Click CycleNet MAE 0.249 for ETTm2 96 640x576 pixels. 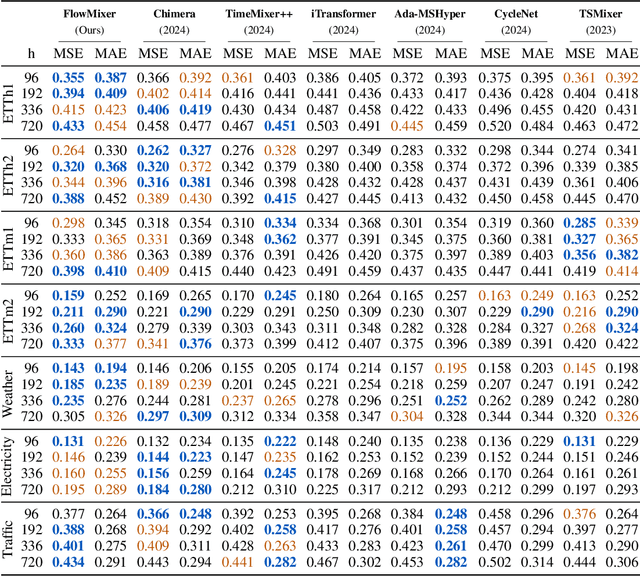point(537,296)
